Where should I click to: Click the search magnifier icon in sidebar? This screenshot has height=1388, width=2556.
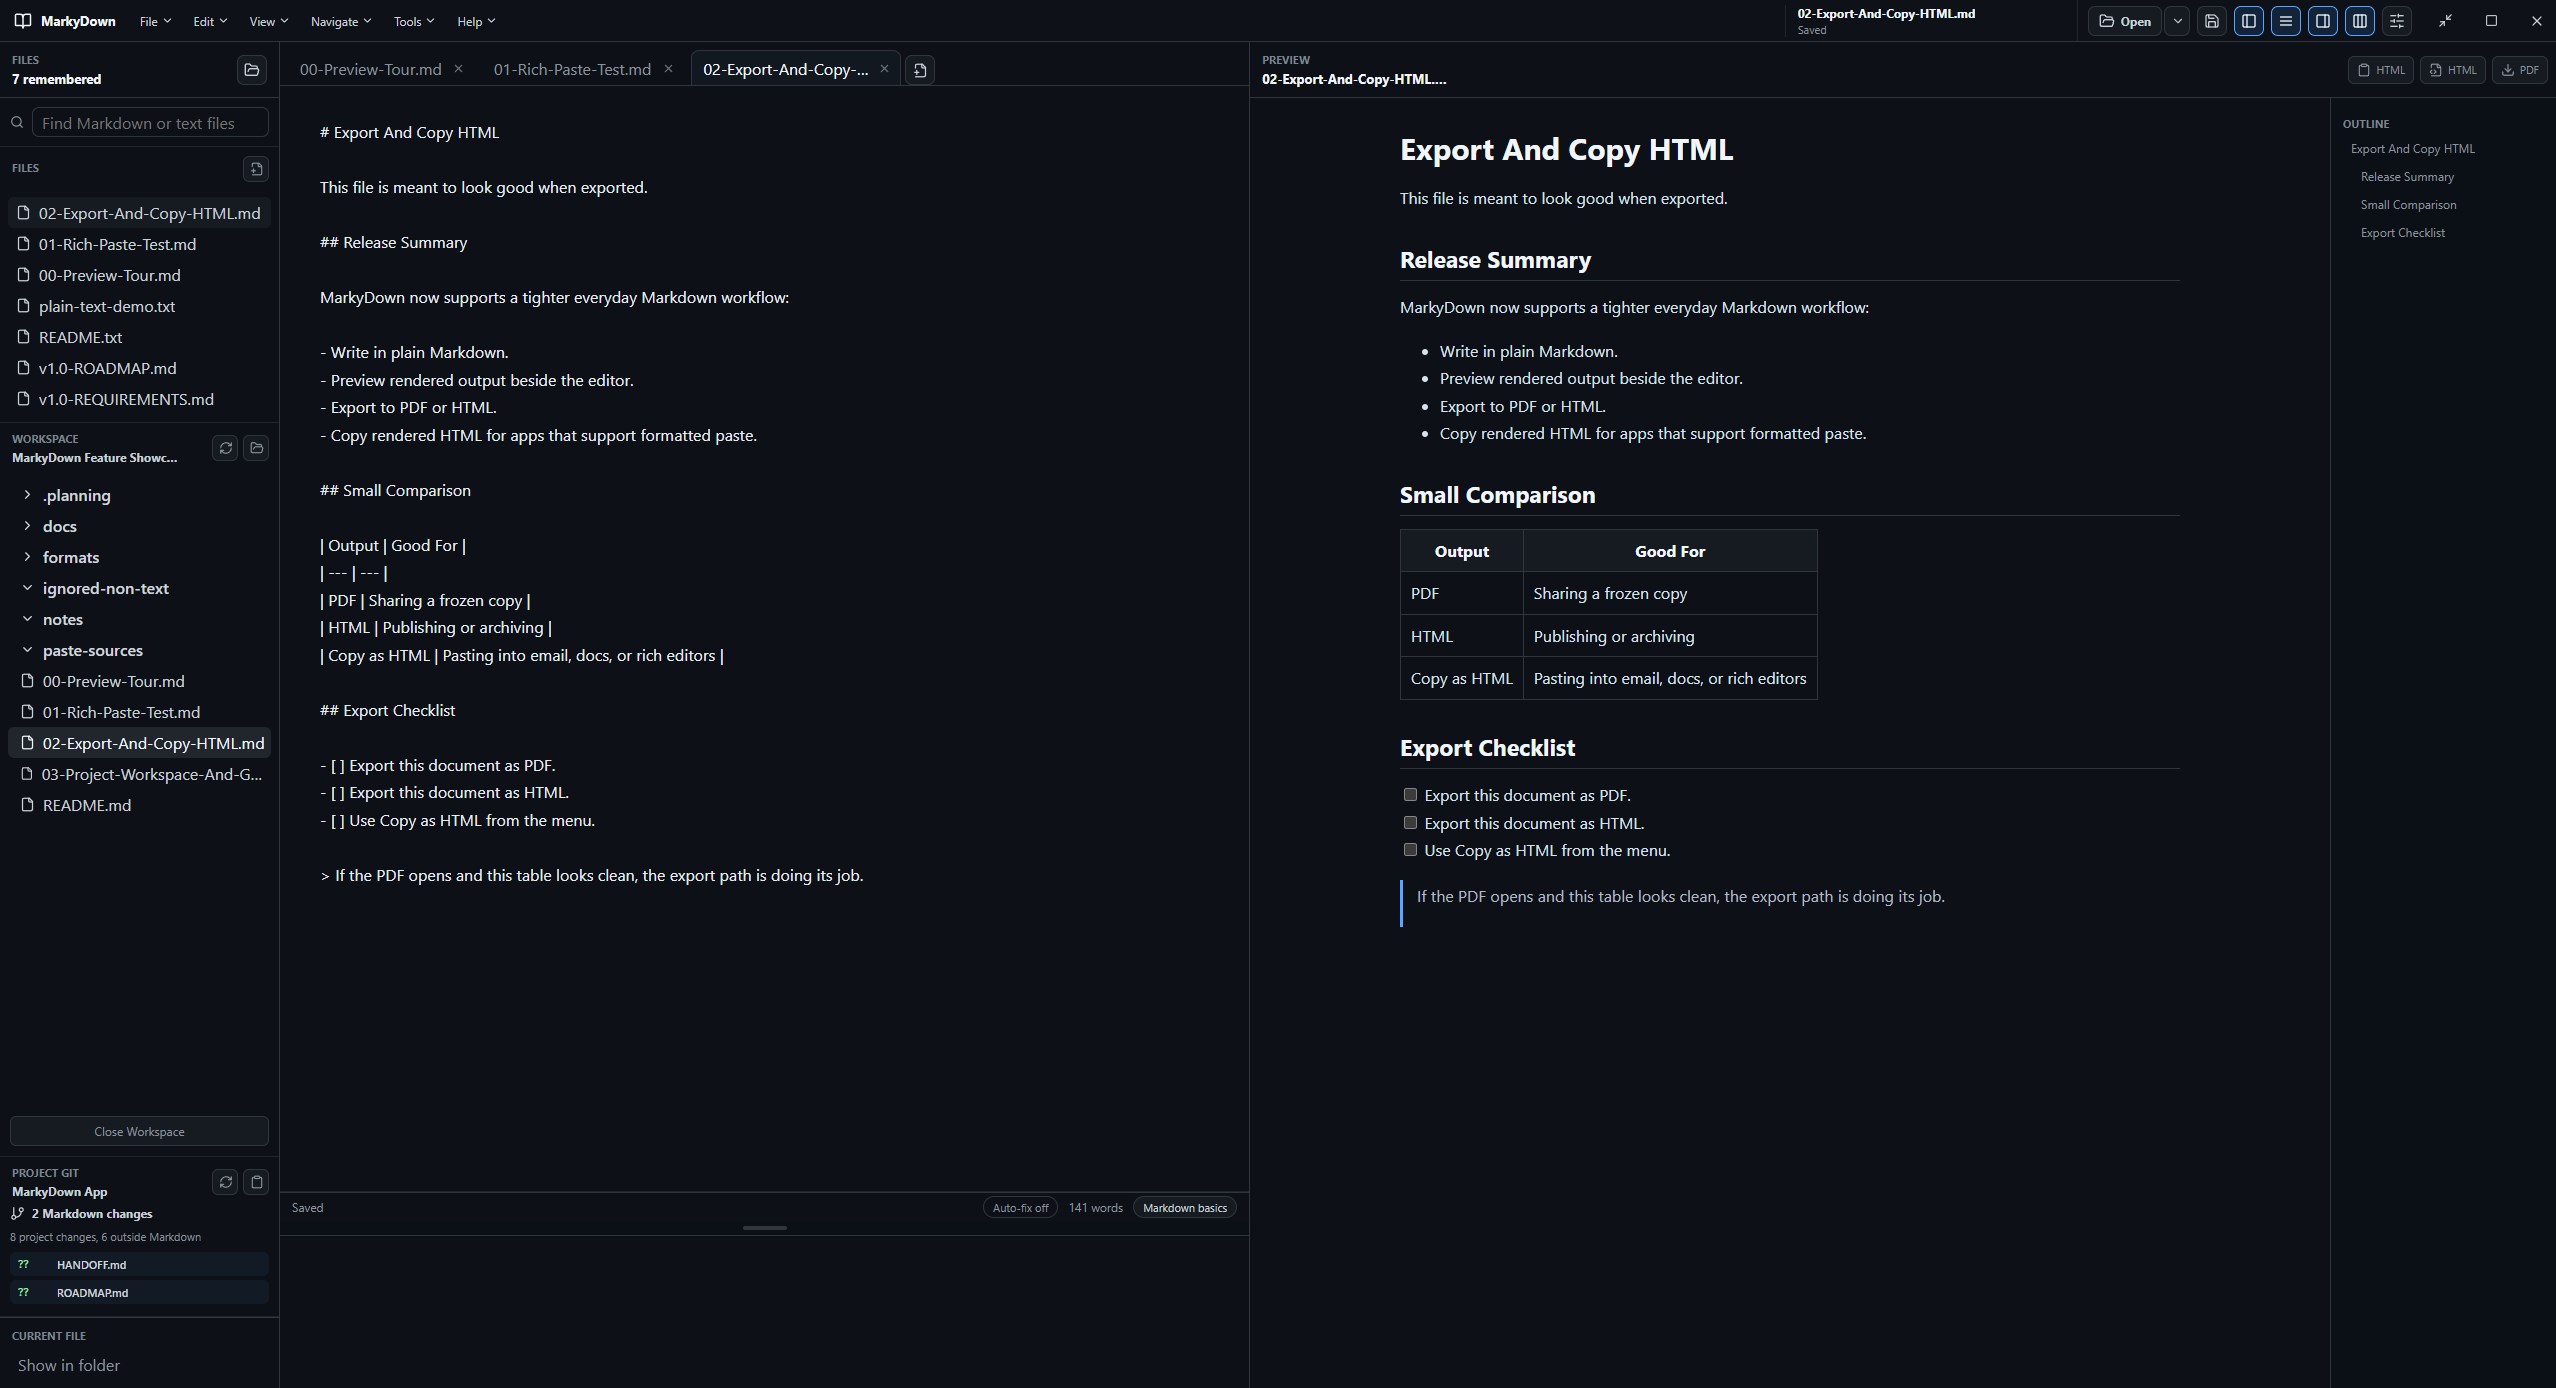point(17,123)
